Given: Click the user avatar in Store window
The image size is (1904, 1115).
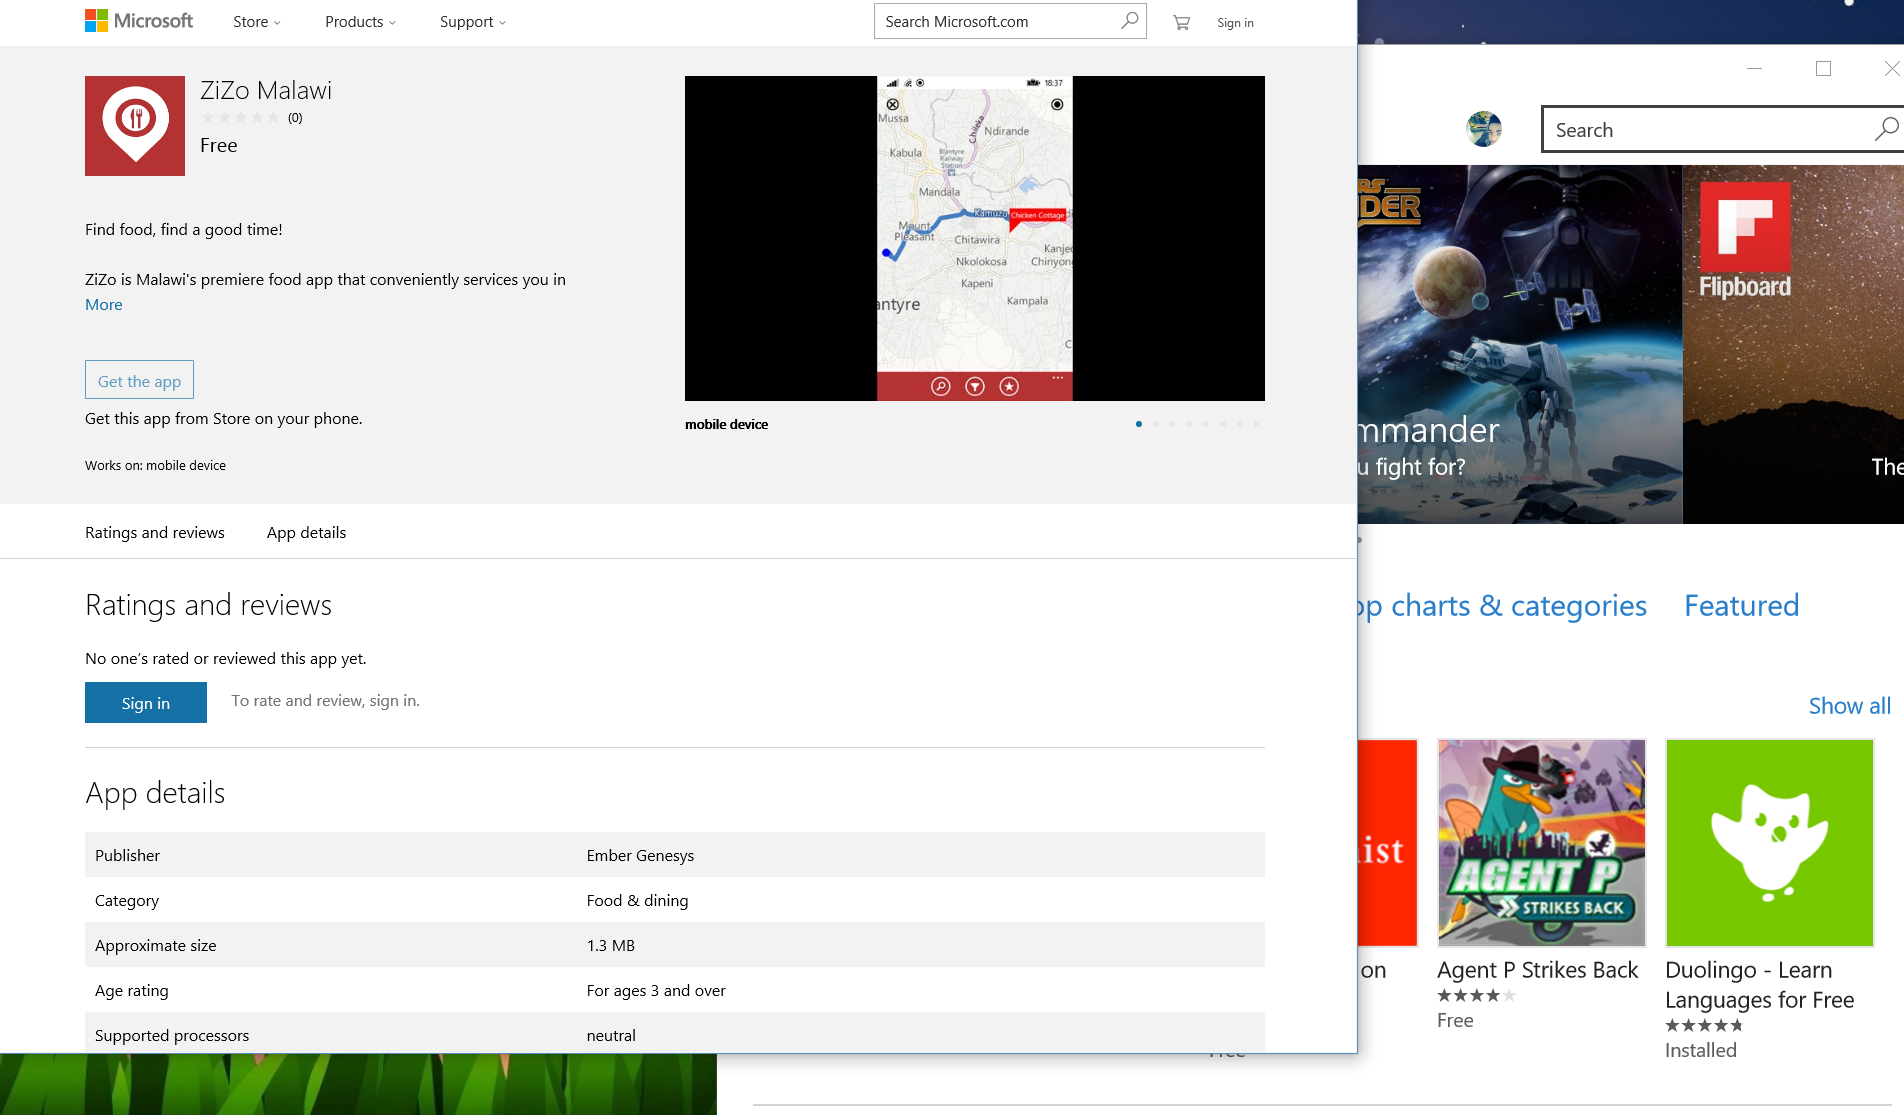Looking at the screenshot, I should pos(1484,129).
